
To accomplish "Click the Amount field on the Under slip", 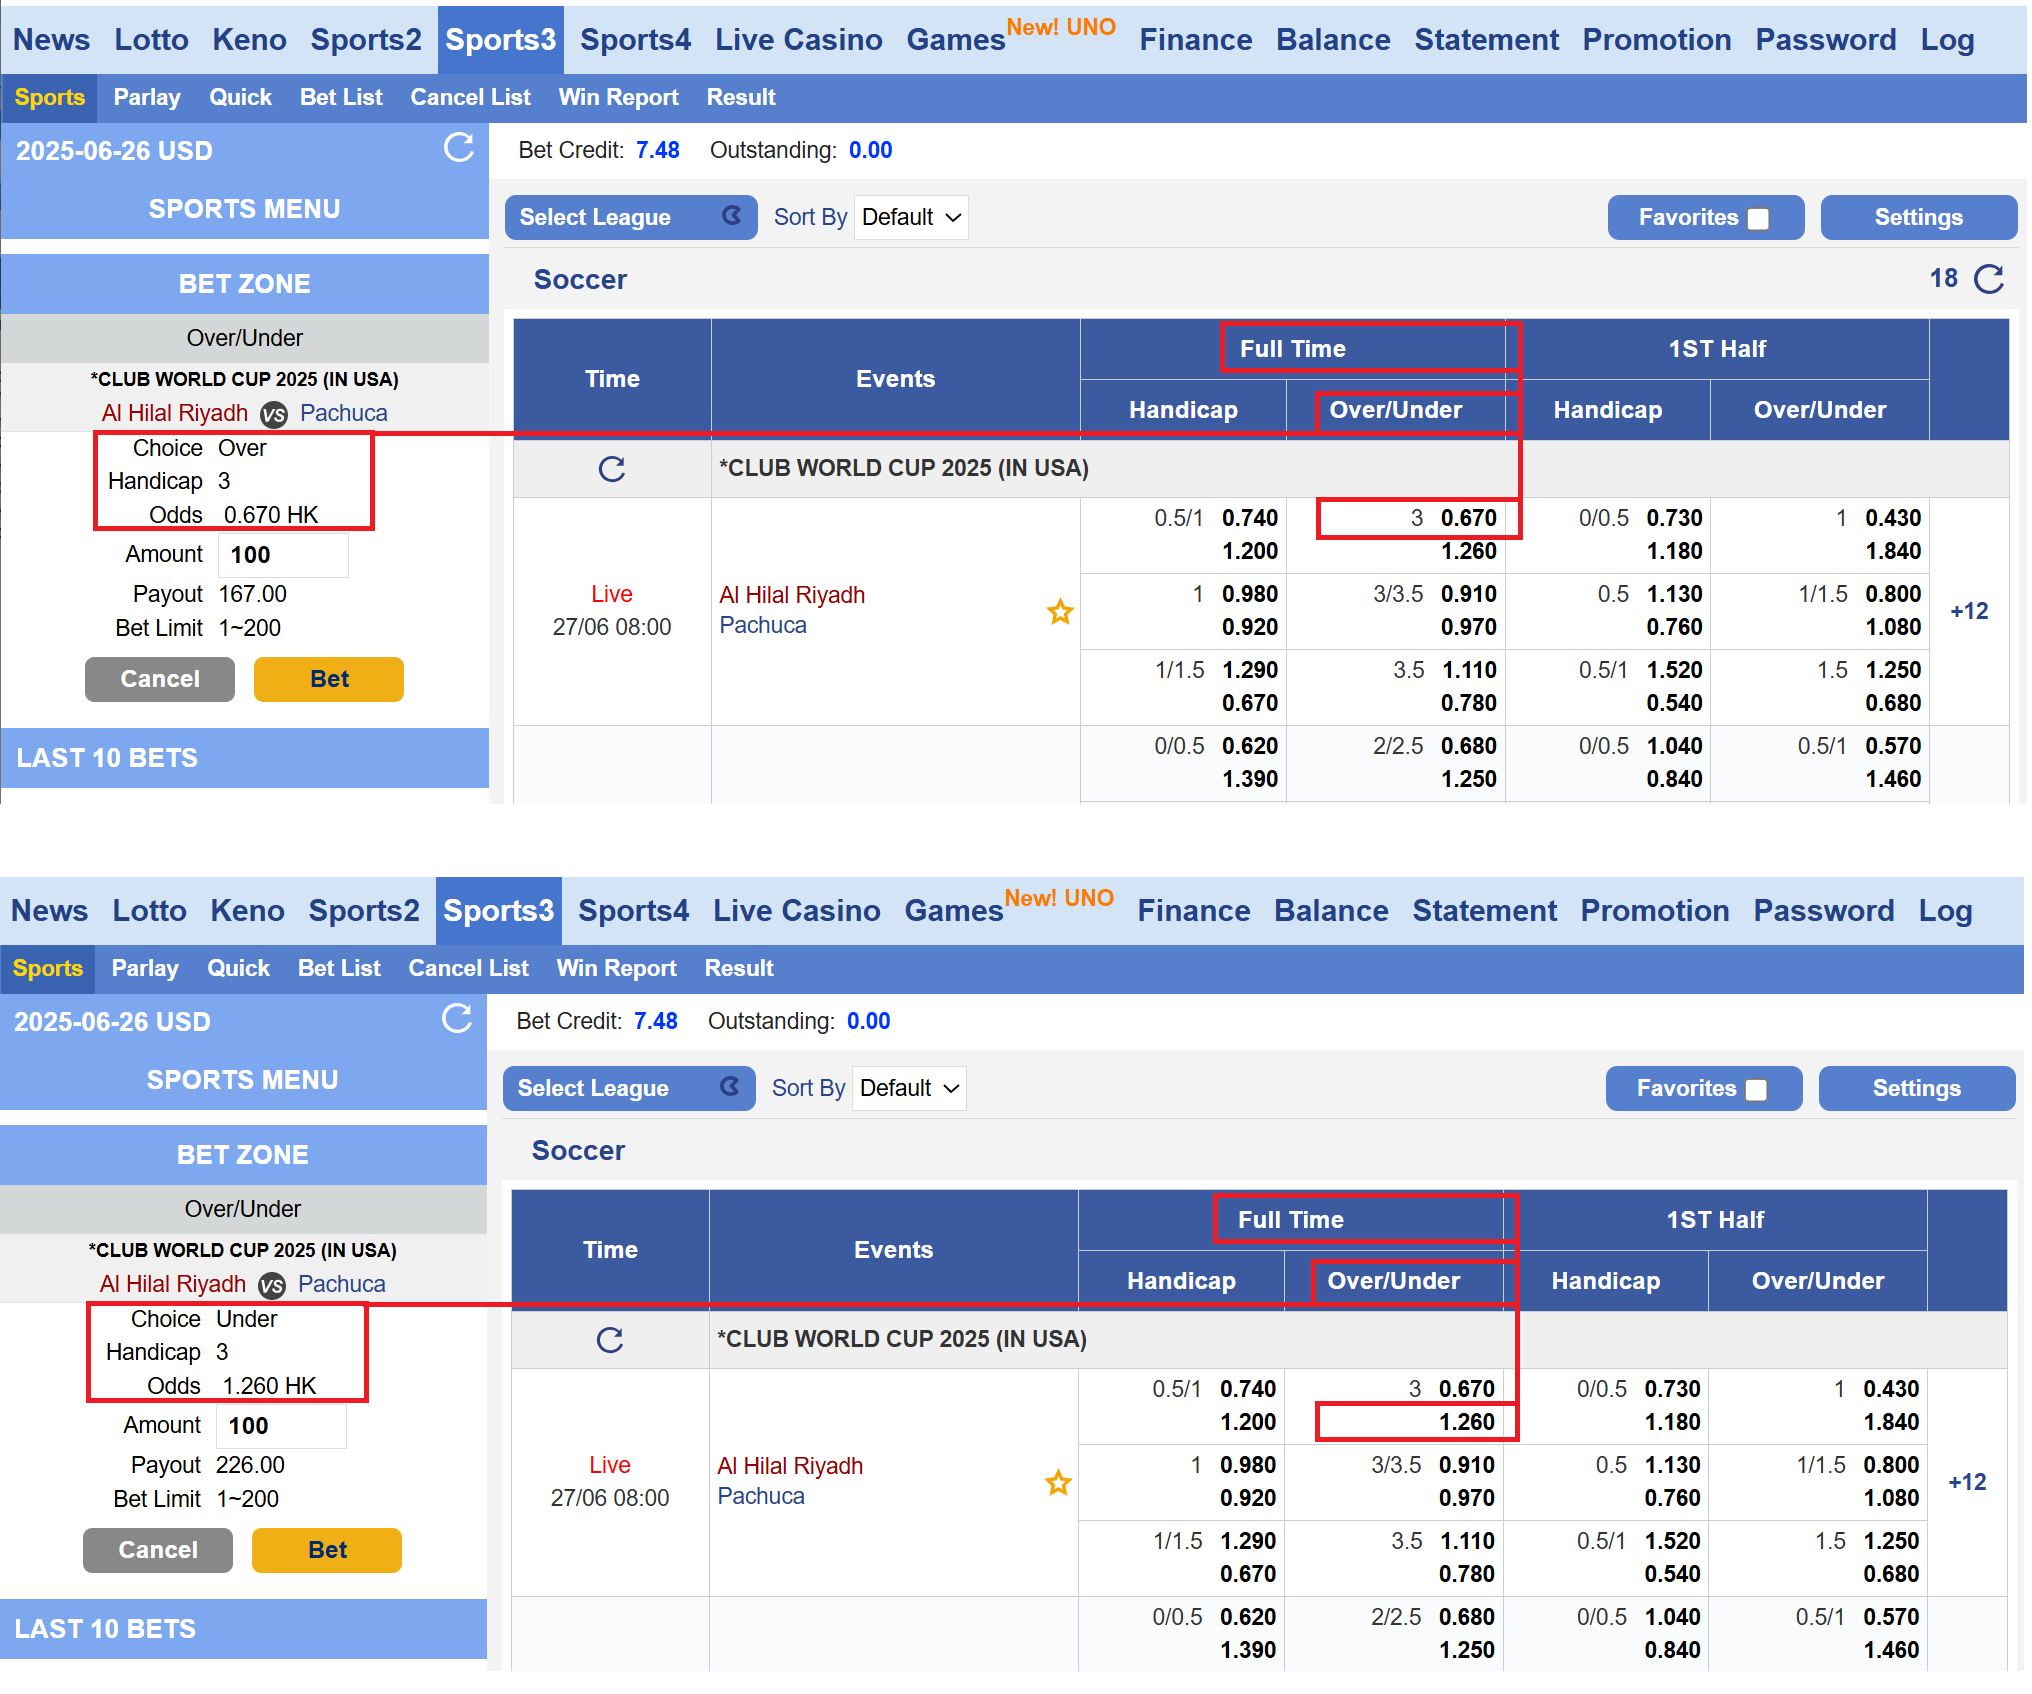I will pos(281,1426).
